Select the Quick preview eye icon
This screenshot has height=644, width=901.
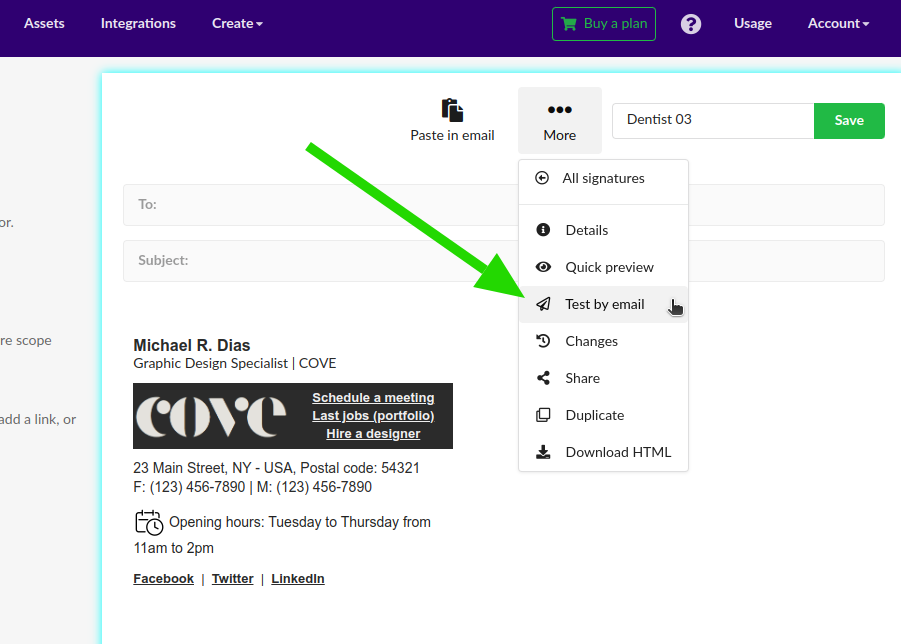[541, 267]
